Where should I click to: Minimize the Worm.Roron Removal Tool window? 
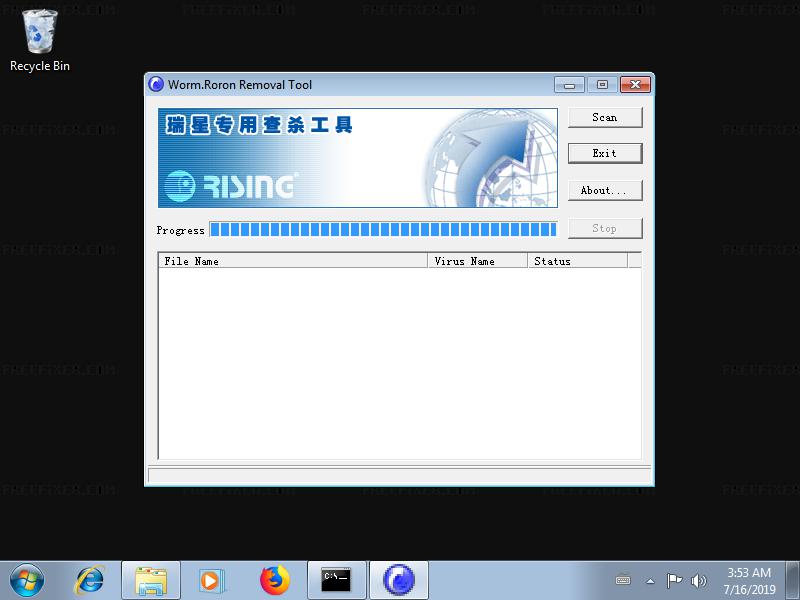pos(569,85)
